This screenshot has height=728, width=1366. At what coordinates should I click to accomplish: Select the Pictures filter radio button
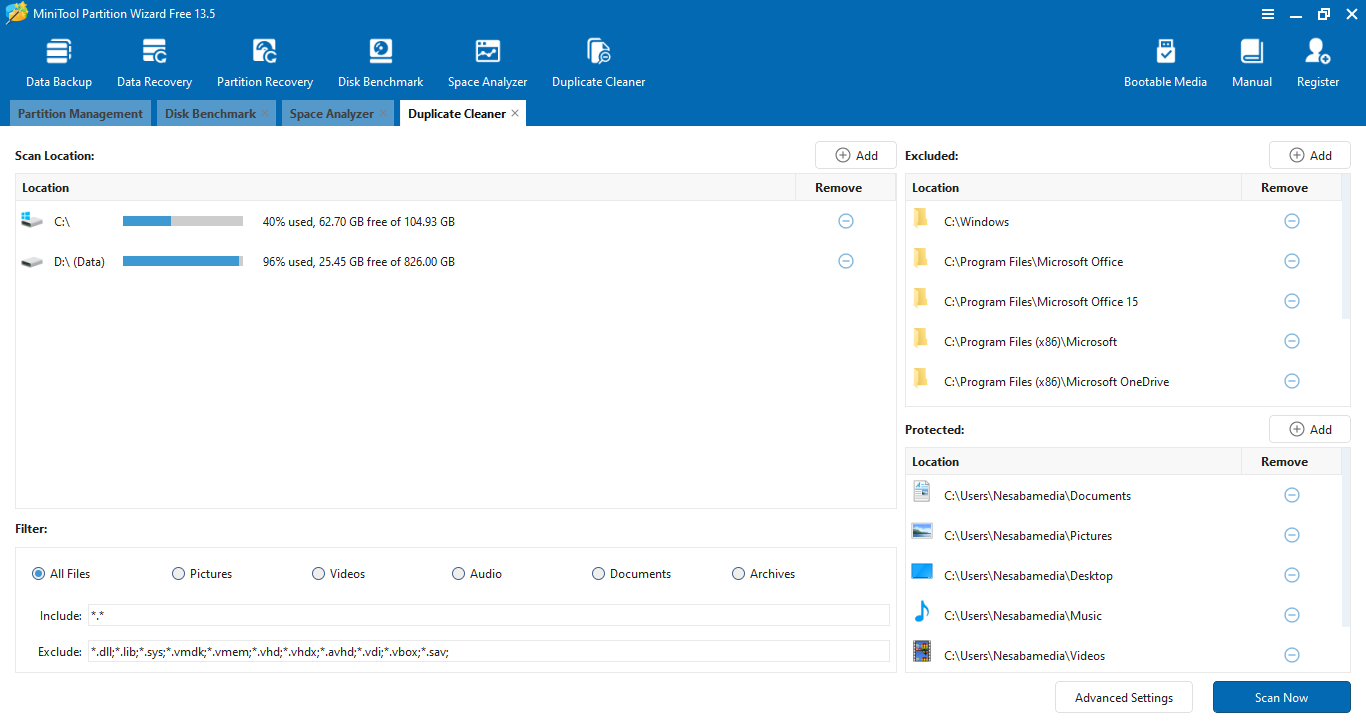pos(179,574)
